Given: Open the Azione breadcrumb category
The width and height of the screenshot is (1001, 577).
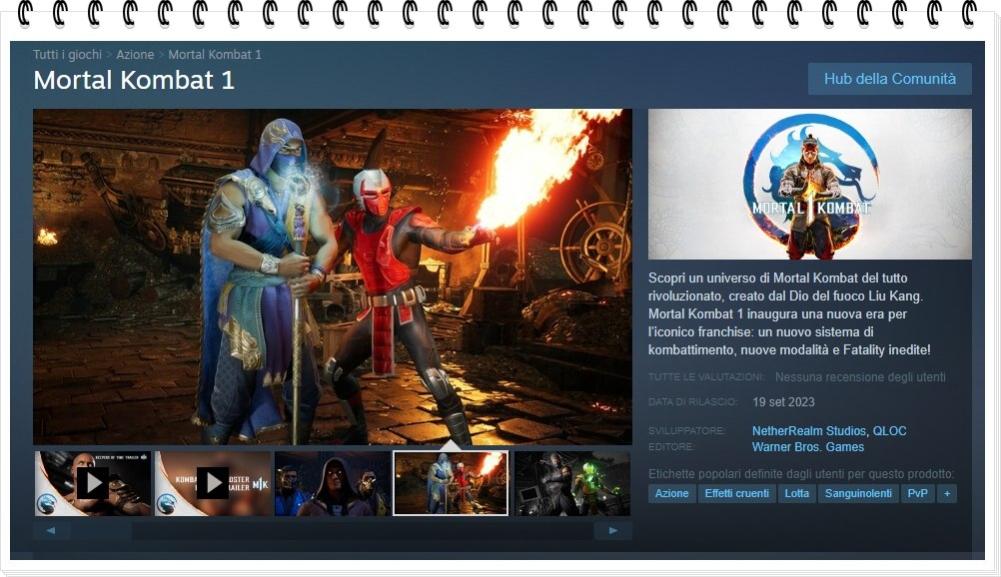Looking at the screenshot, I should [x=135, y=54].
